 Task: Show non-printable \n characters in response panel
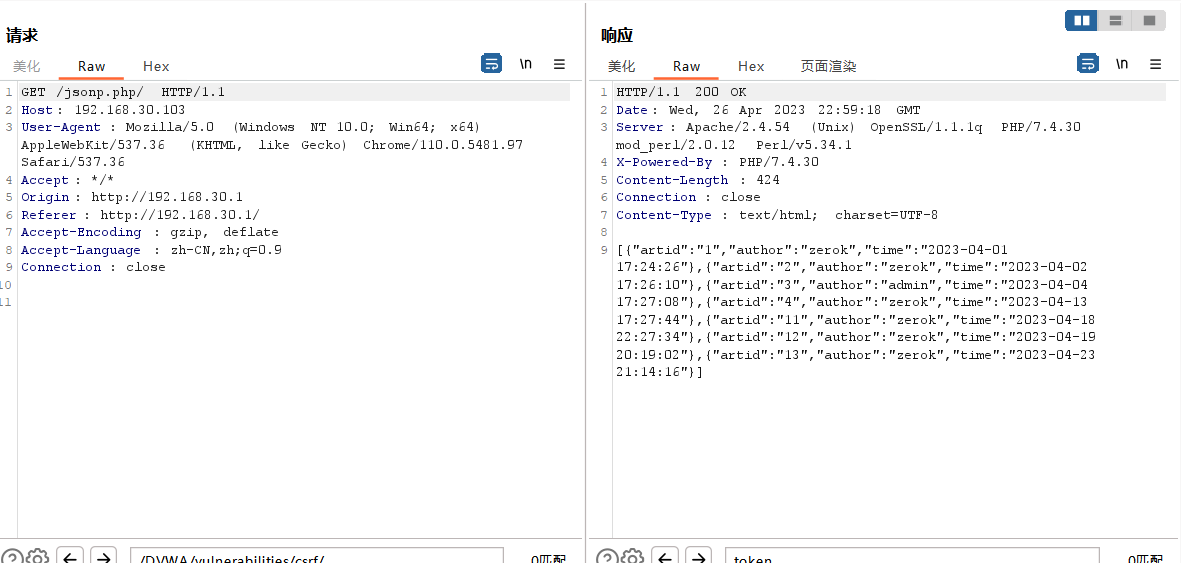click(1122, 64)
